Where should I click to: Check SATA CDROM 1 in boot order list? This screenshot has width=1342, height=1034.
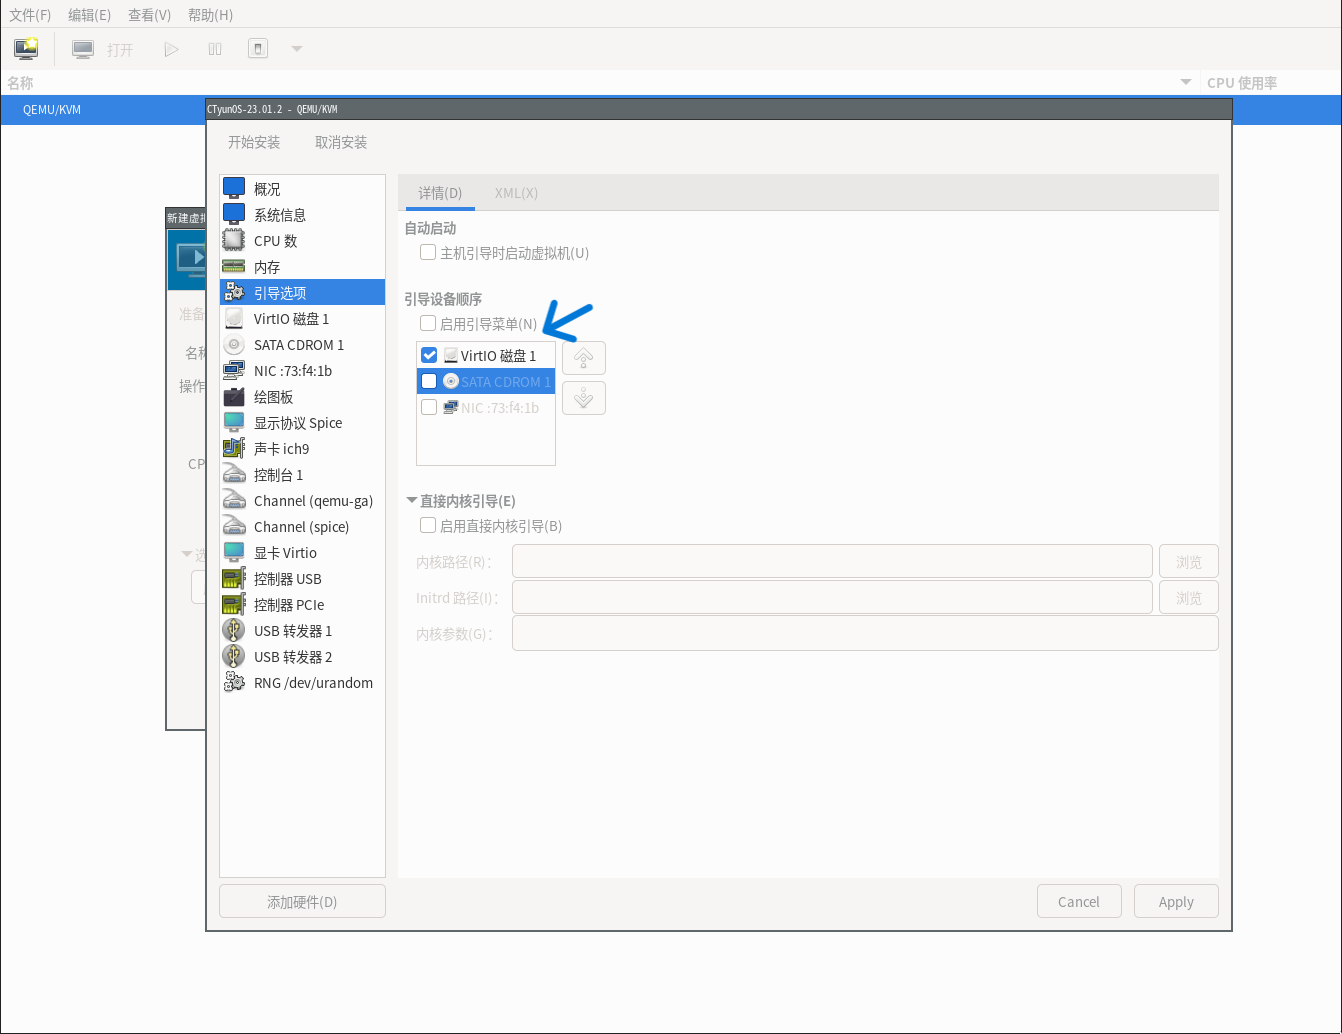pos(429,382)
